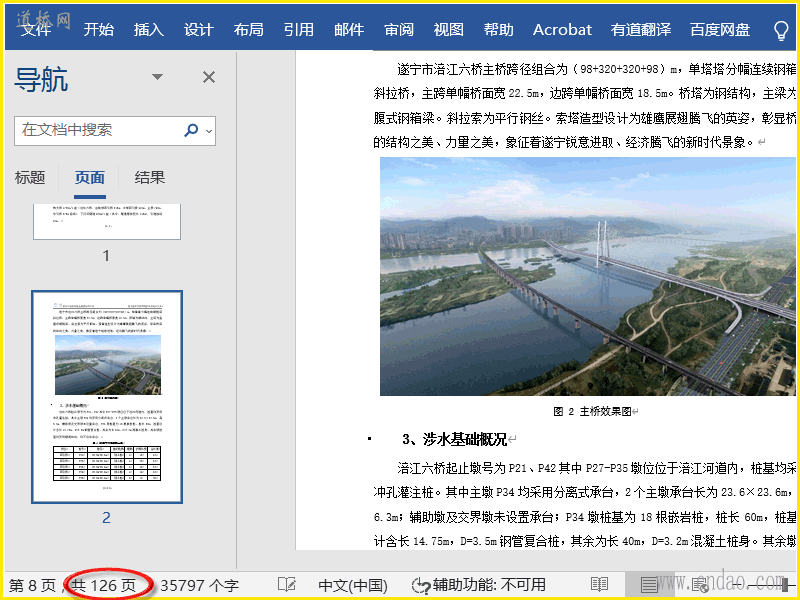
Task: Open the 文件 menu
Action: tap(36, 29)
